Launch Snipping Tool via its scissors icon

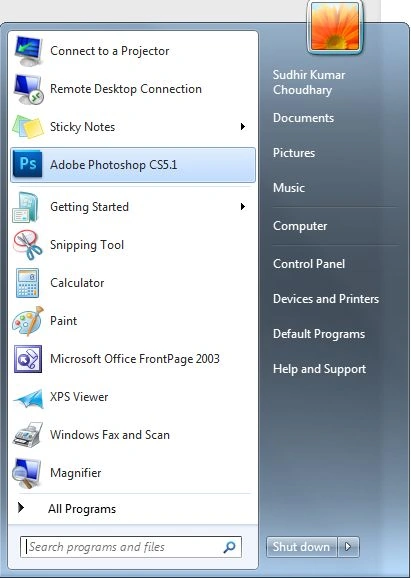[28, 245]
